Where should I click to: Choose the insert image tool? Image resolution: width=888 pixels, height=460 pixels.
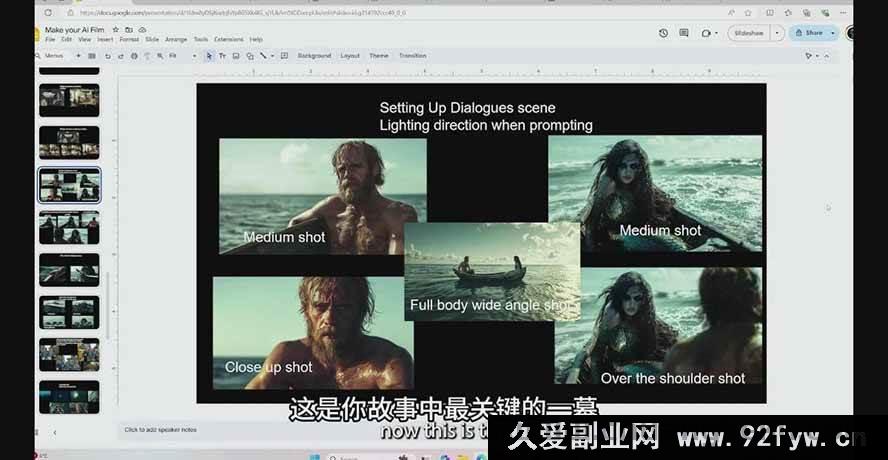coord(236,56)
